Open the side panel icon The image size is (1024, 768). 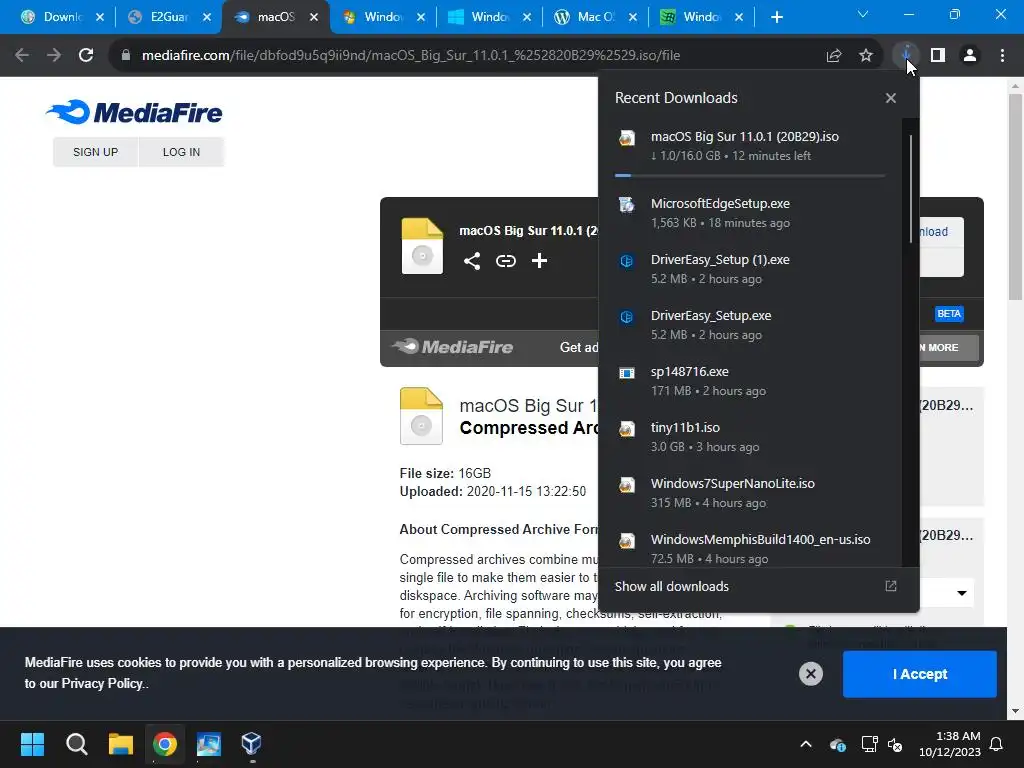[938, 56]
